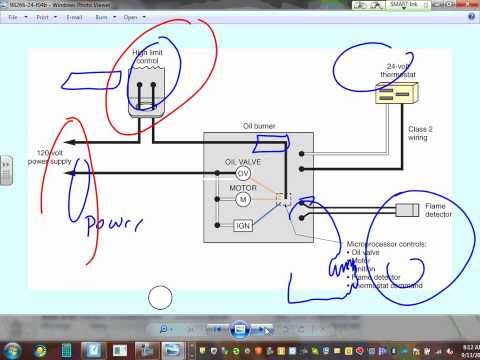Open the Windows Photo Viewer taskbar button
Screen dimensions: 480x360
click(173, 351)
